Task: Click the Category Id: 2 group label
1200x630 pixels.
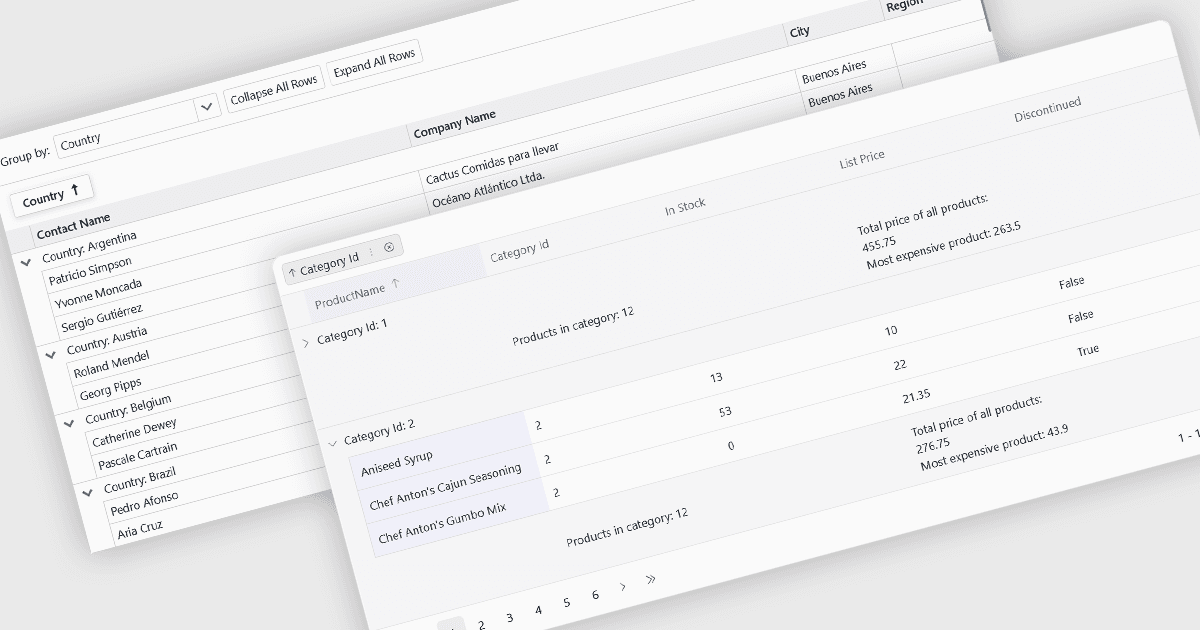Action: point(379,431)
